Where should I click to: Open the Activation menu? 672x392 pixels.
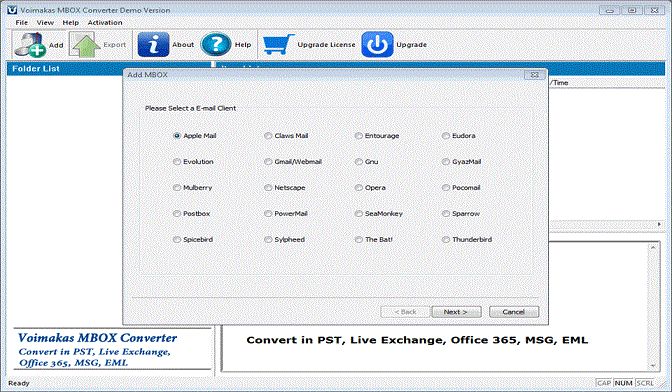pos(105,22)
